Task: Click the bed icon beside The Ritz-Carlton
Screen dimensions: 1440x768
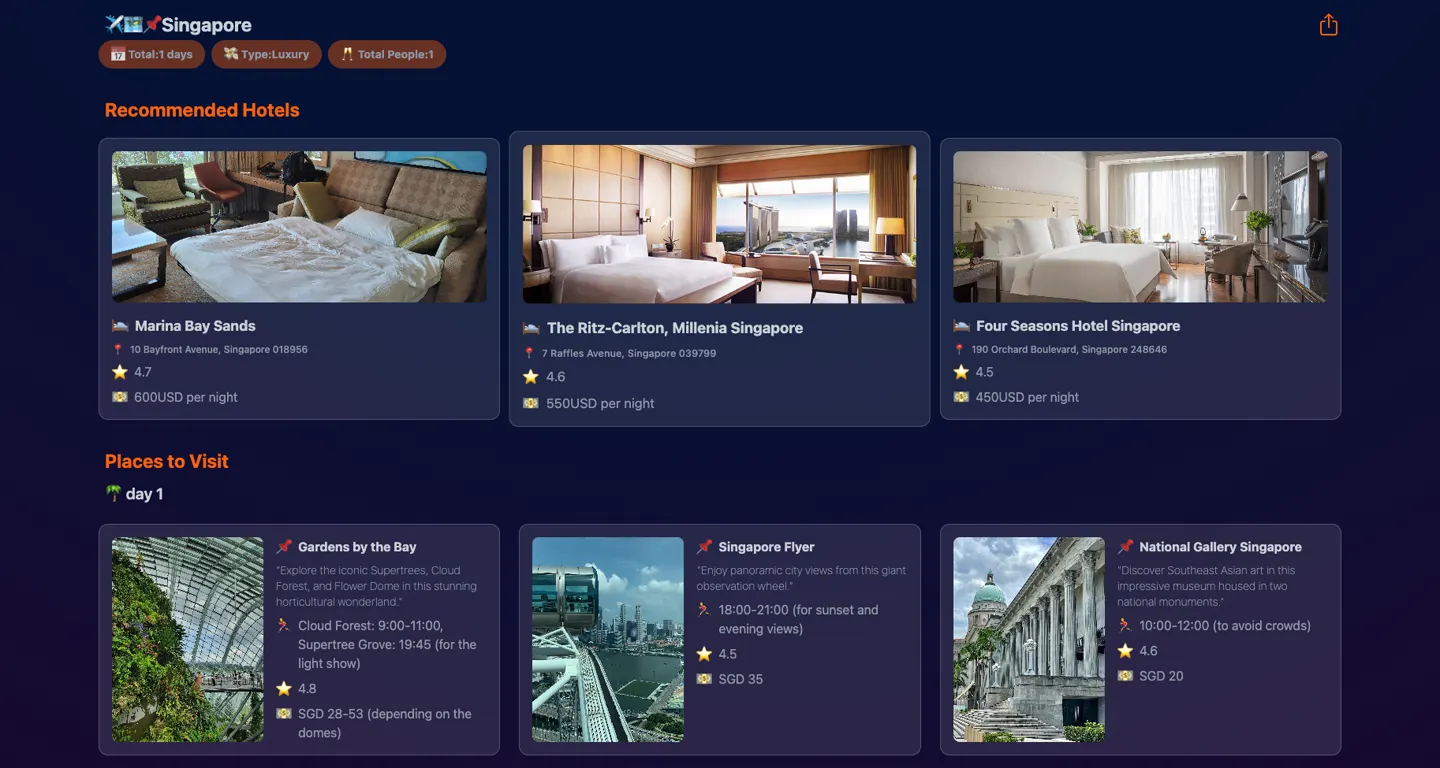Action: (531, 328)
